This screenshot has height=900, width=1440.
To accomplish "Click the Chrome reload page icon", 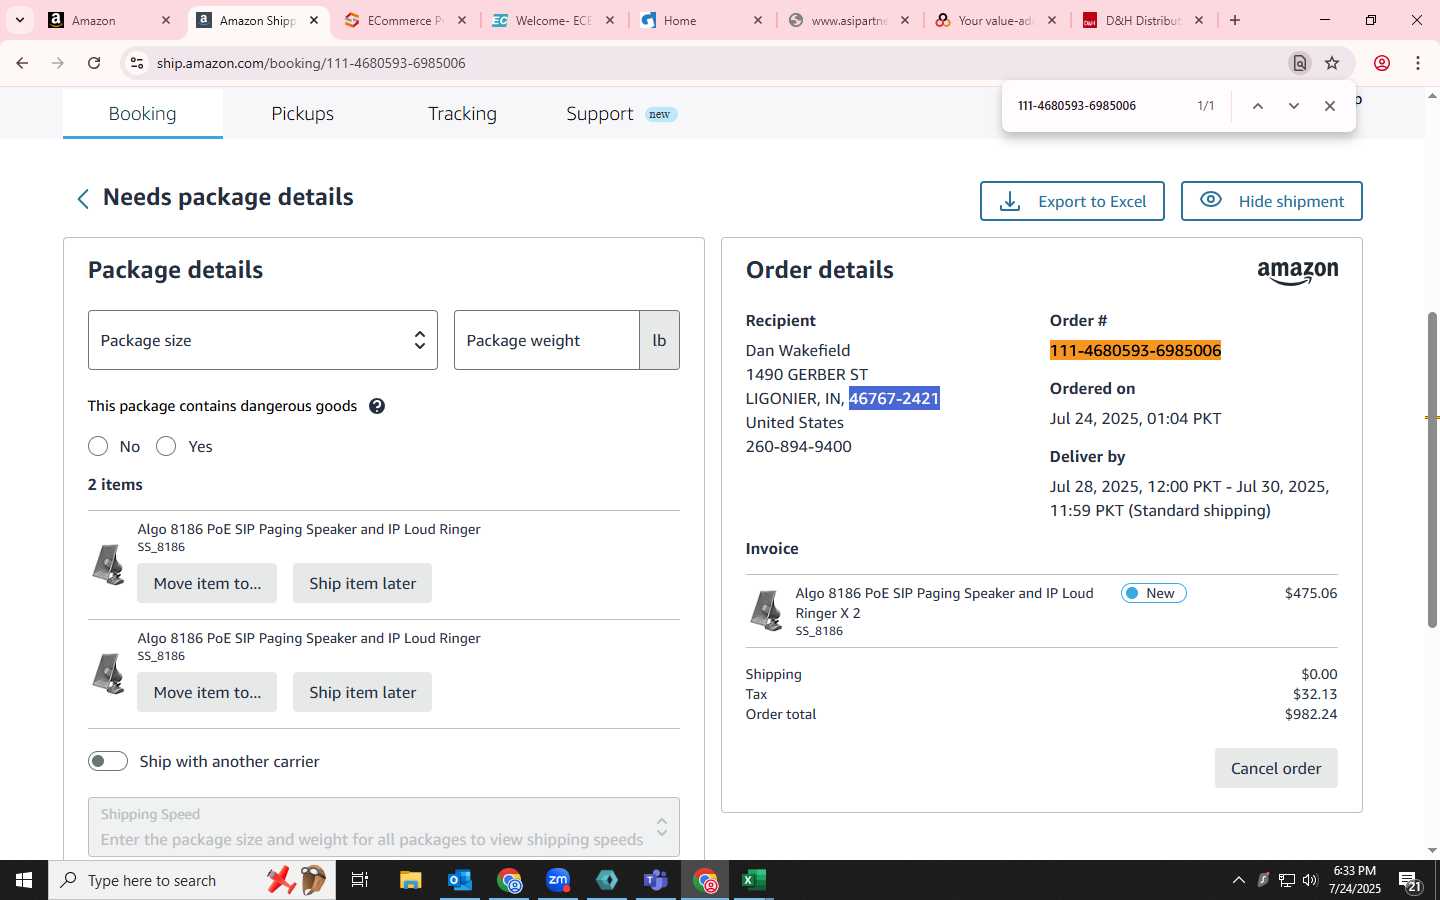I will coord(94,63).
